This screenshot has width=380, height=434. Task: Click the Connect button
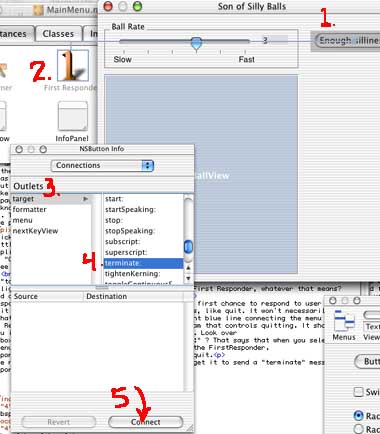146,422
